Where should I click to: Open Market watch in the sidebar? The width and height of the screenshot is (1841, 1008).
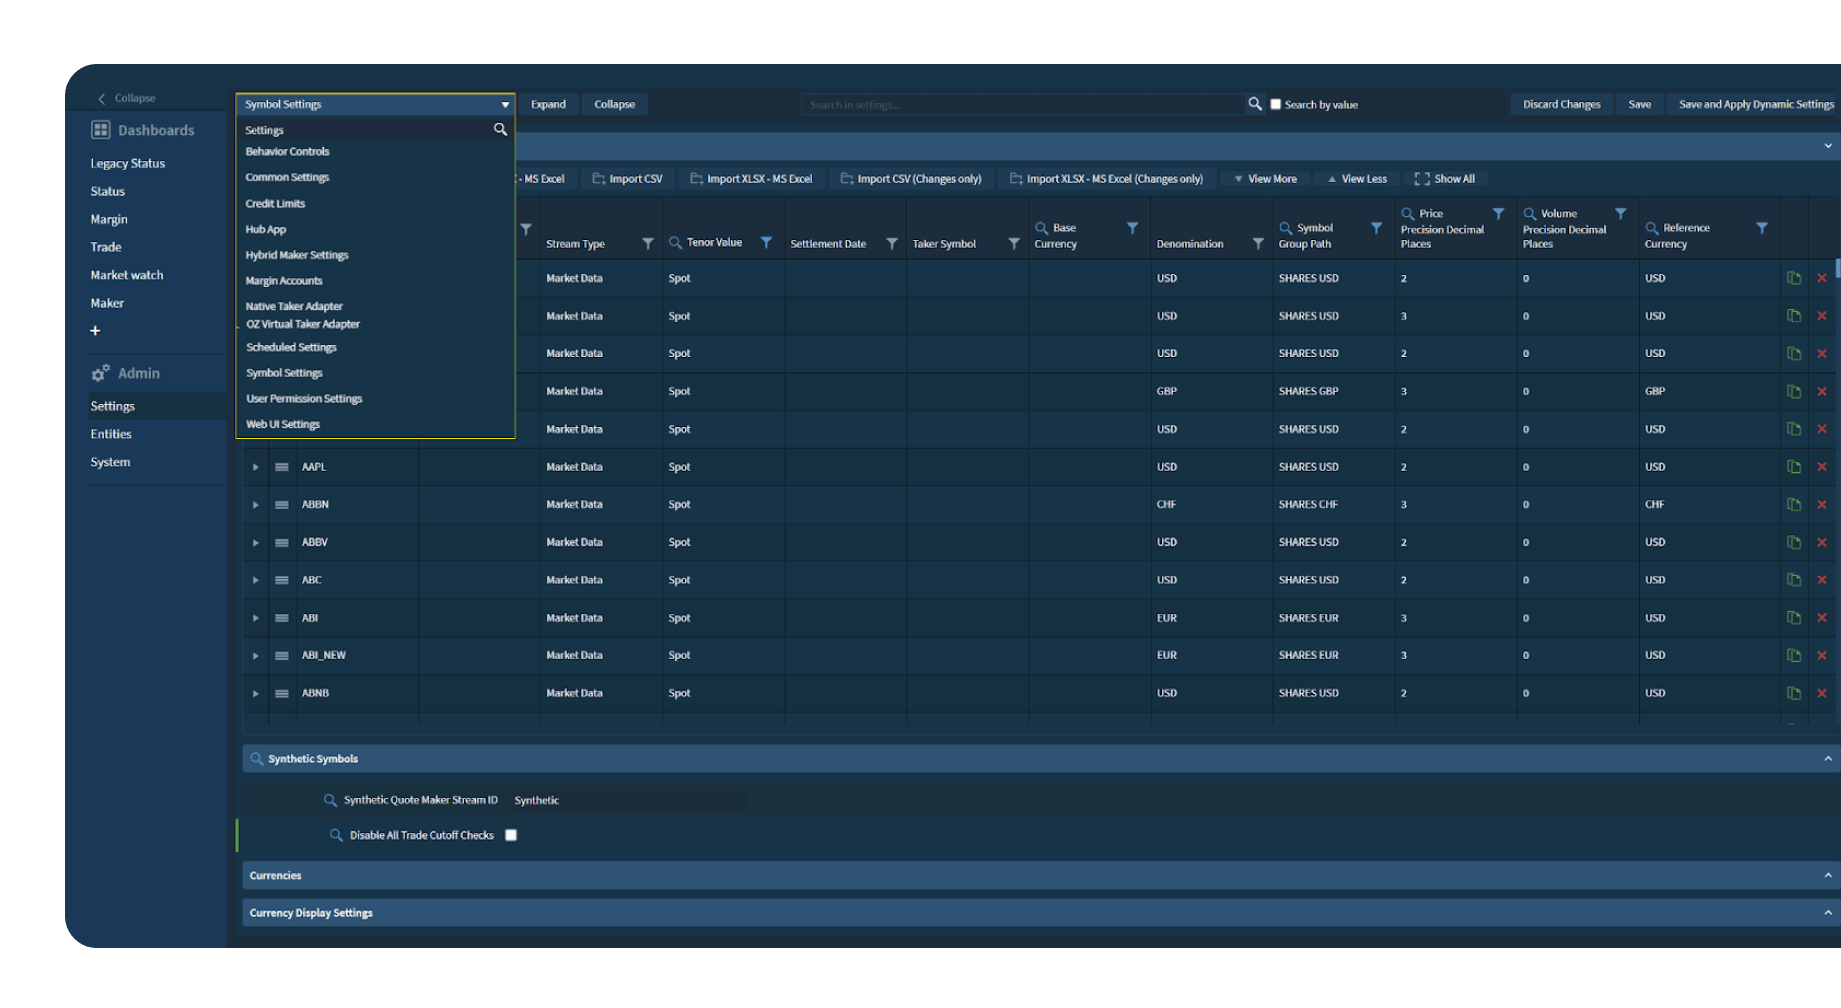click(x=127, y=275)
